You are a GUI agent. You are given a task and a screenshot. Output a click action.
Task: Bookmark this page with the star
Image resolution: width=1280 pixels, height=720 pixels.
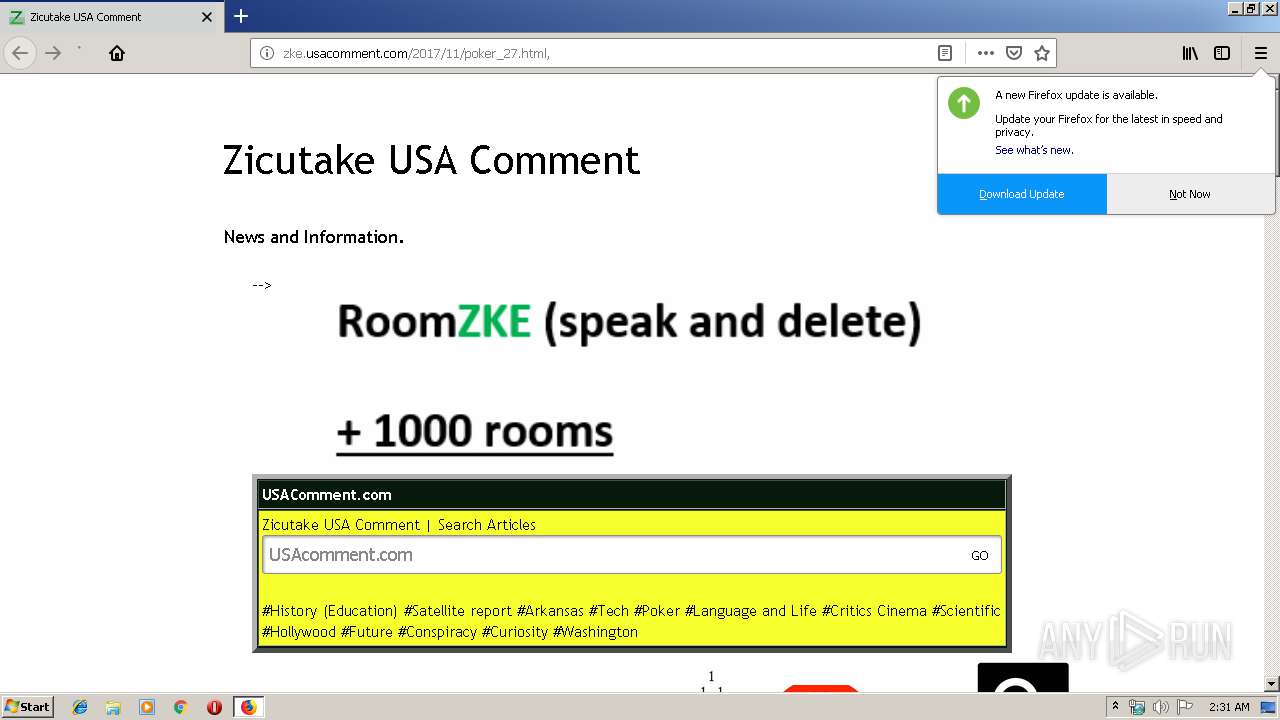point(1042,53)
